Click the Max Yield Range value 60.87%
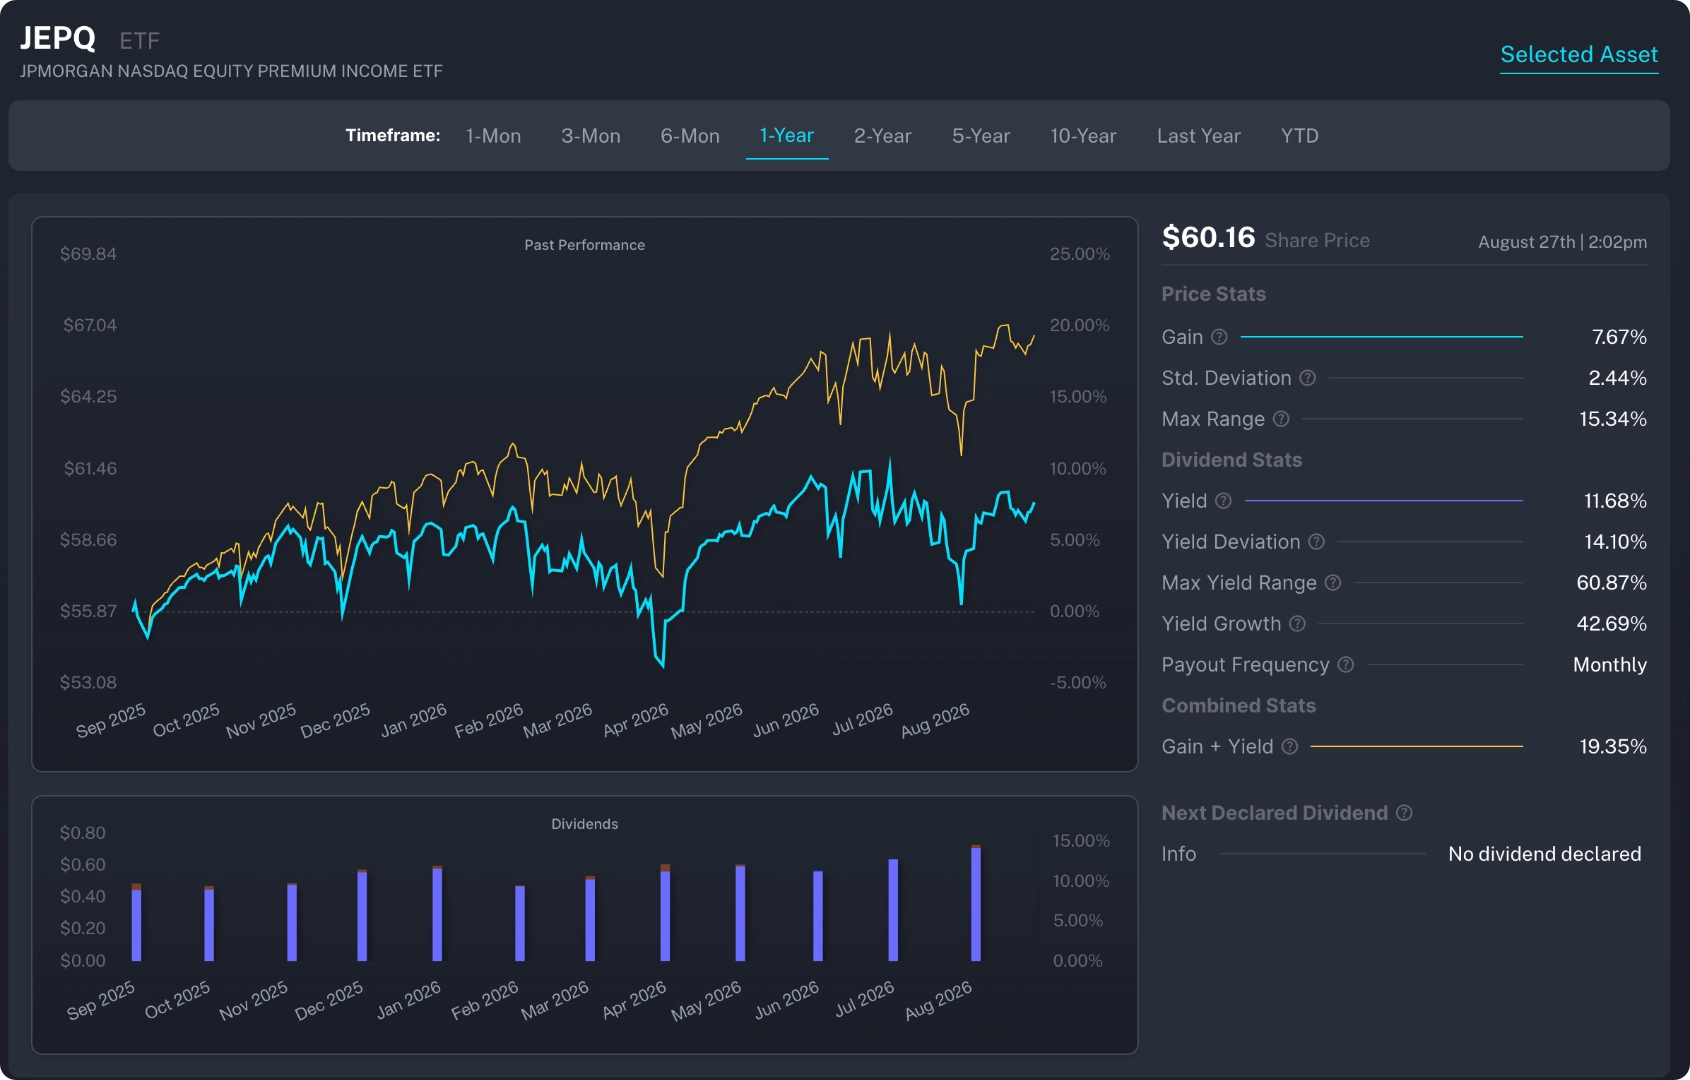 pos(1611,583)
